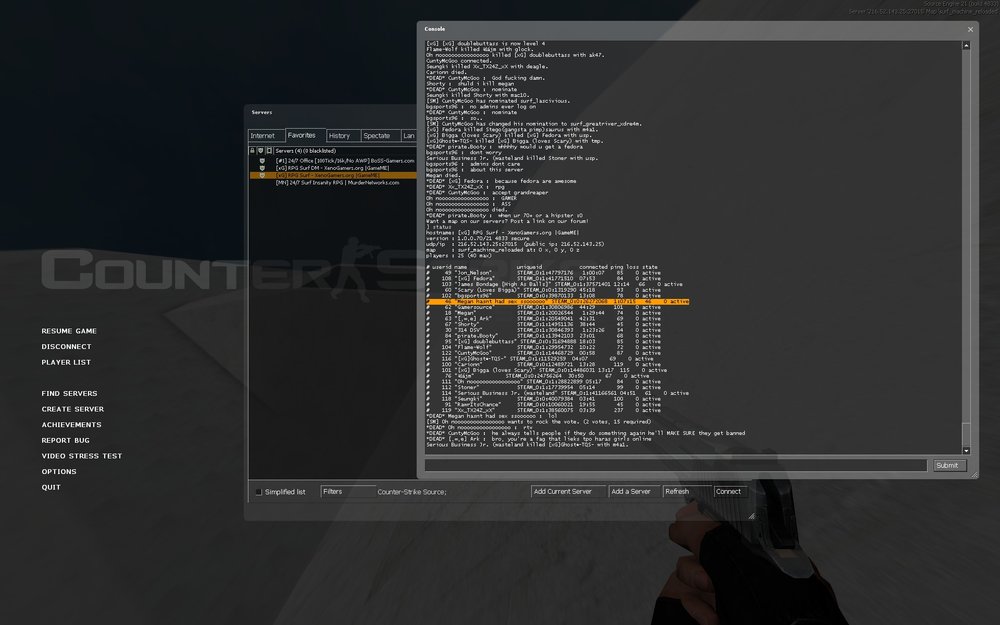Switch to the Internet tab in Servers

[x=267, y=136]
